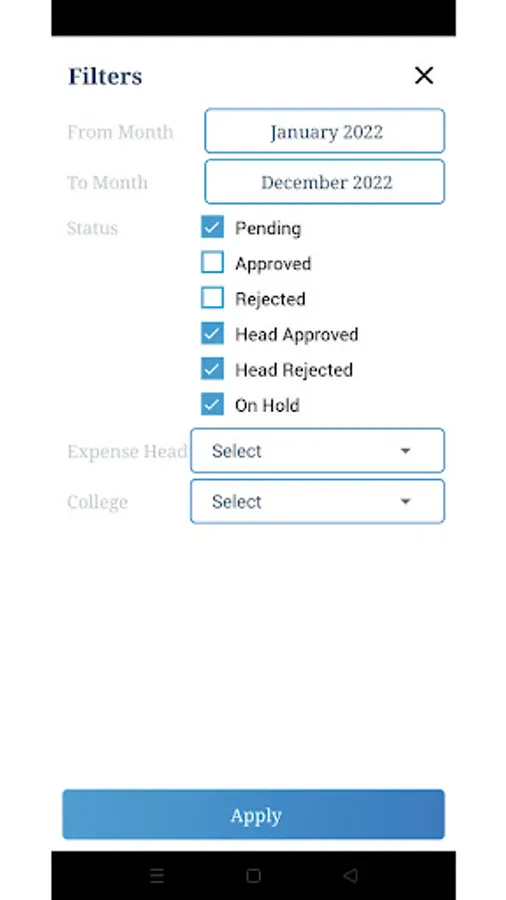Check the Approved status checkbox

tap(212, 263)
